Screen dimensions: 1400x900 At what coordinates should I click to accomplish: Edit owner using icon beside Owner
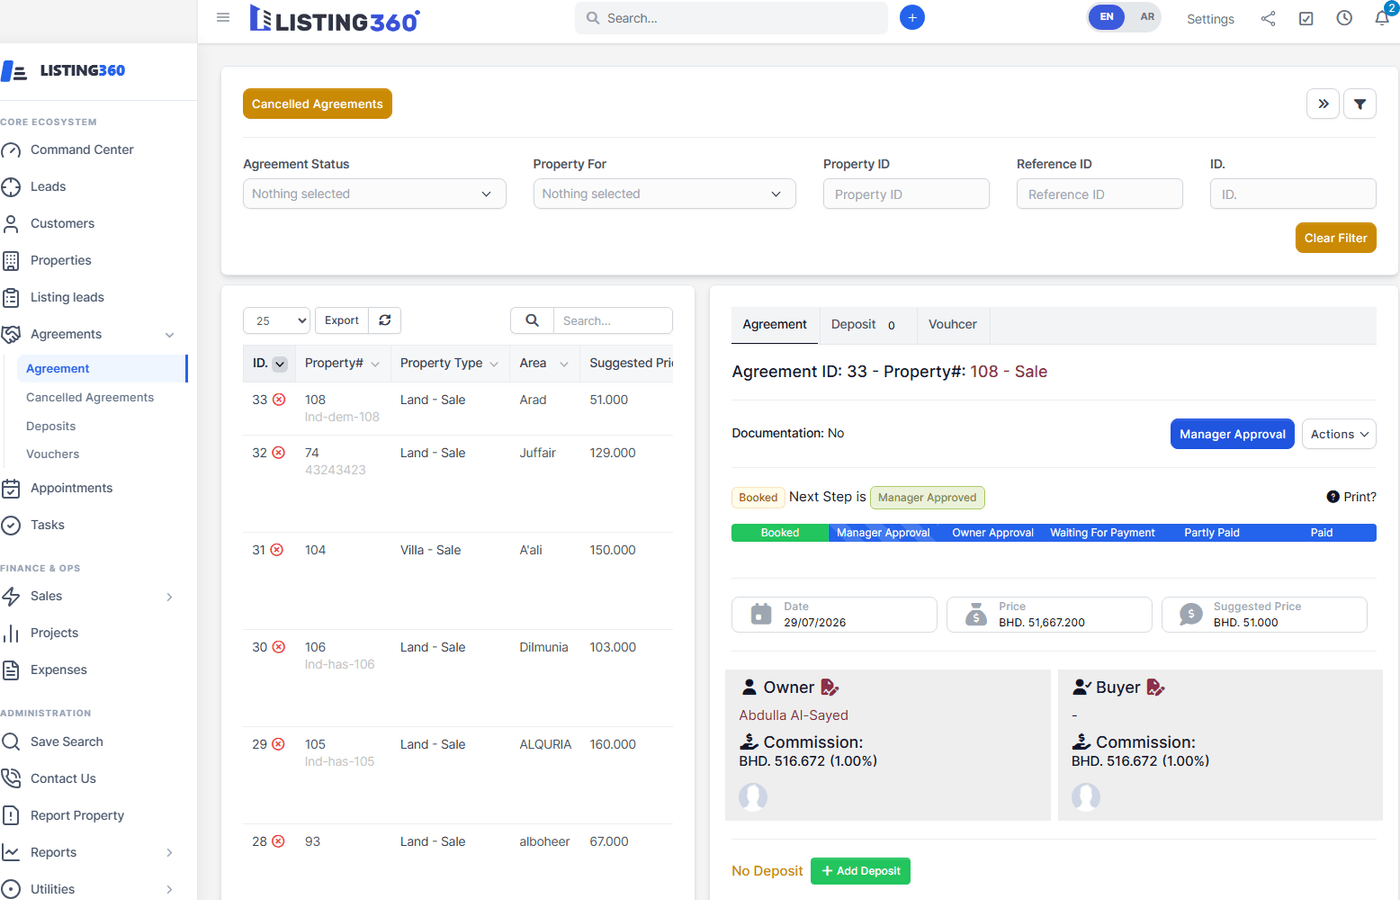pos(830,687)
